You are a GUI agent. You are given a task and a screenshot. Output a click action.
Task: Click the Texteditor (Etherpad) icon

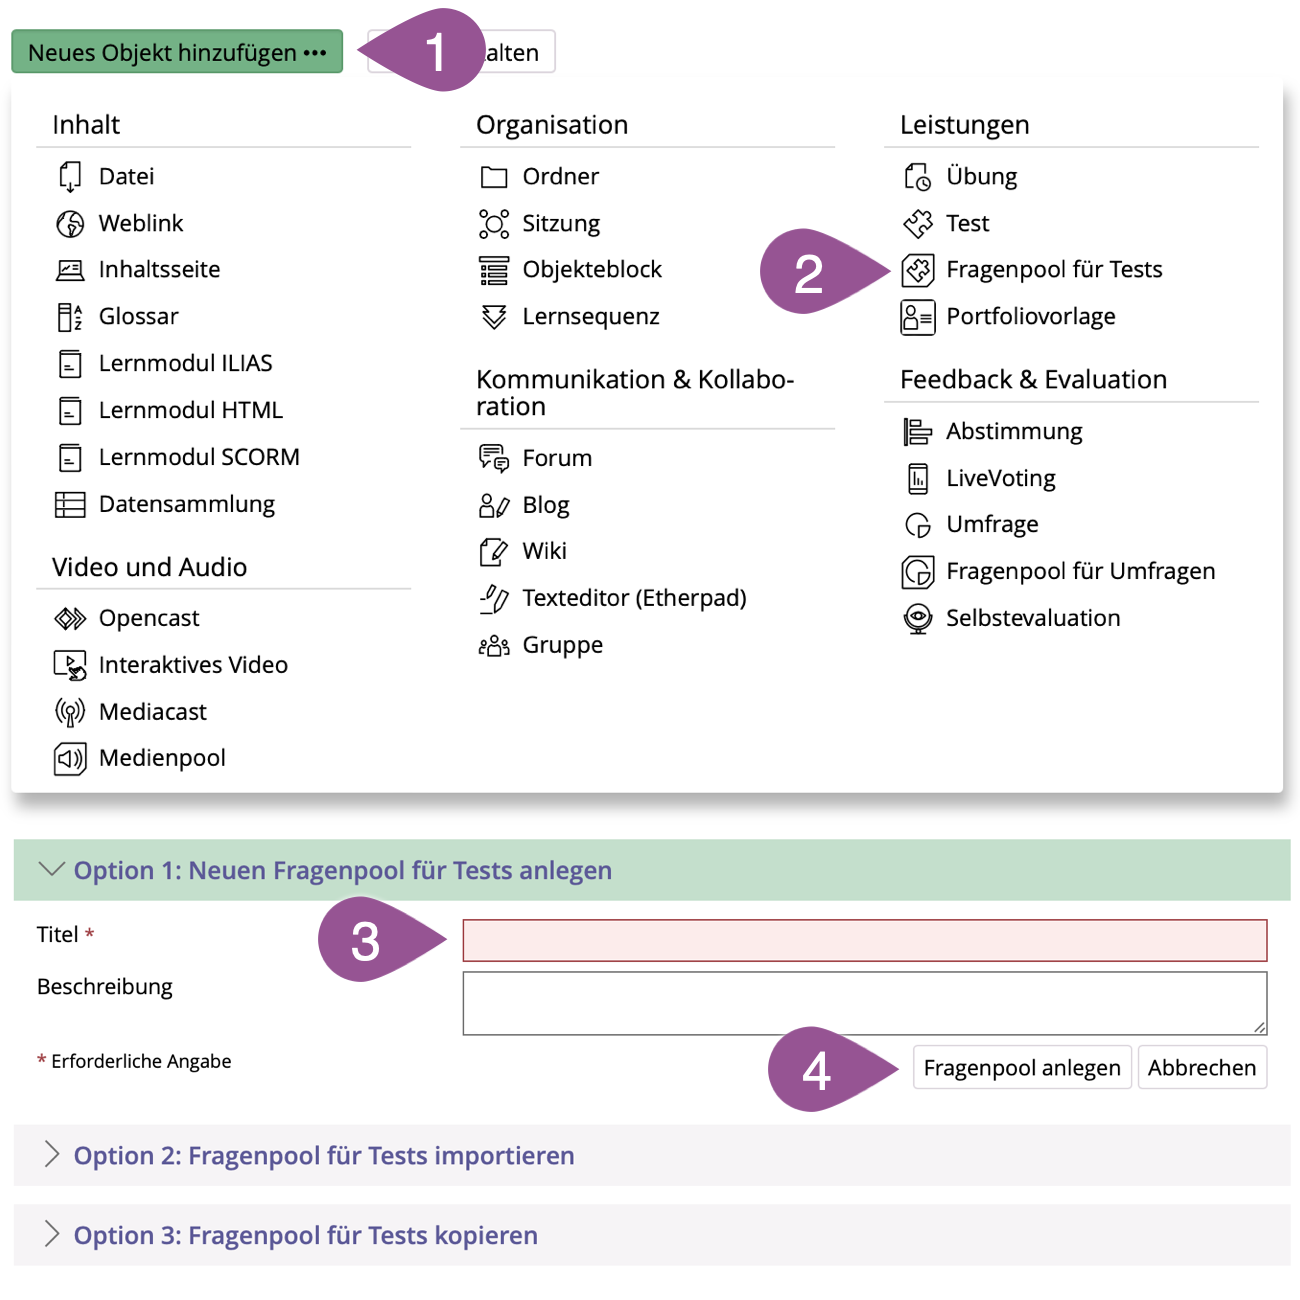click(494, 598)
